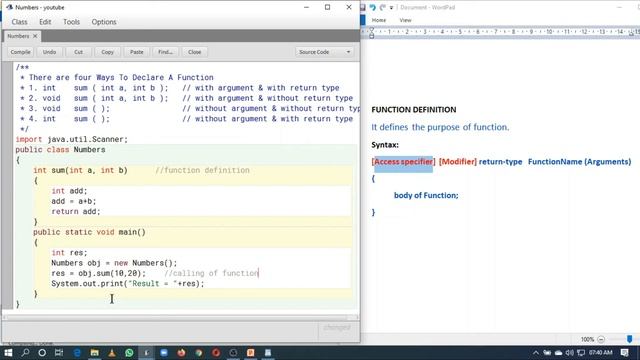The image size is (640, 360).
Task: Click the FUNCTION DEFINITION heading in WordPad
Action: tap(414, 109)
